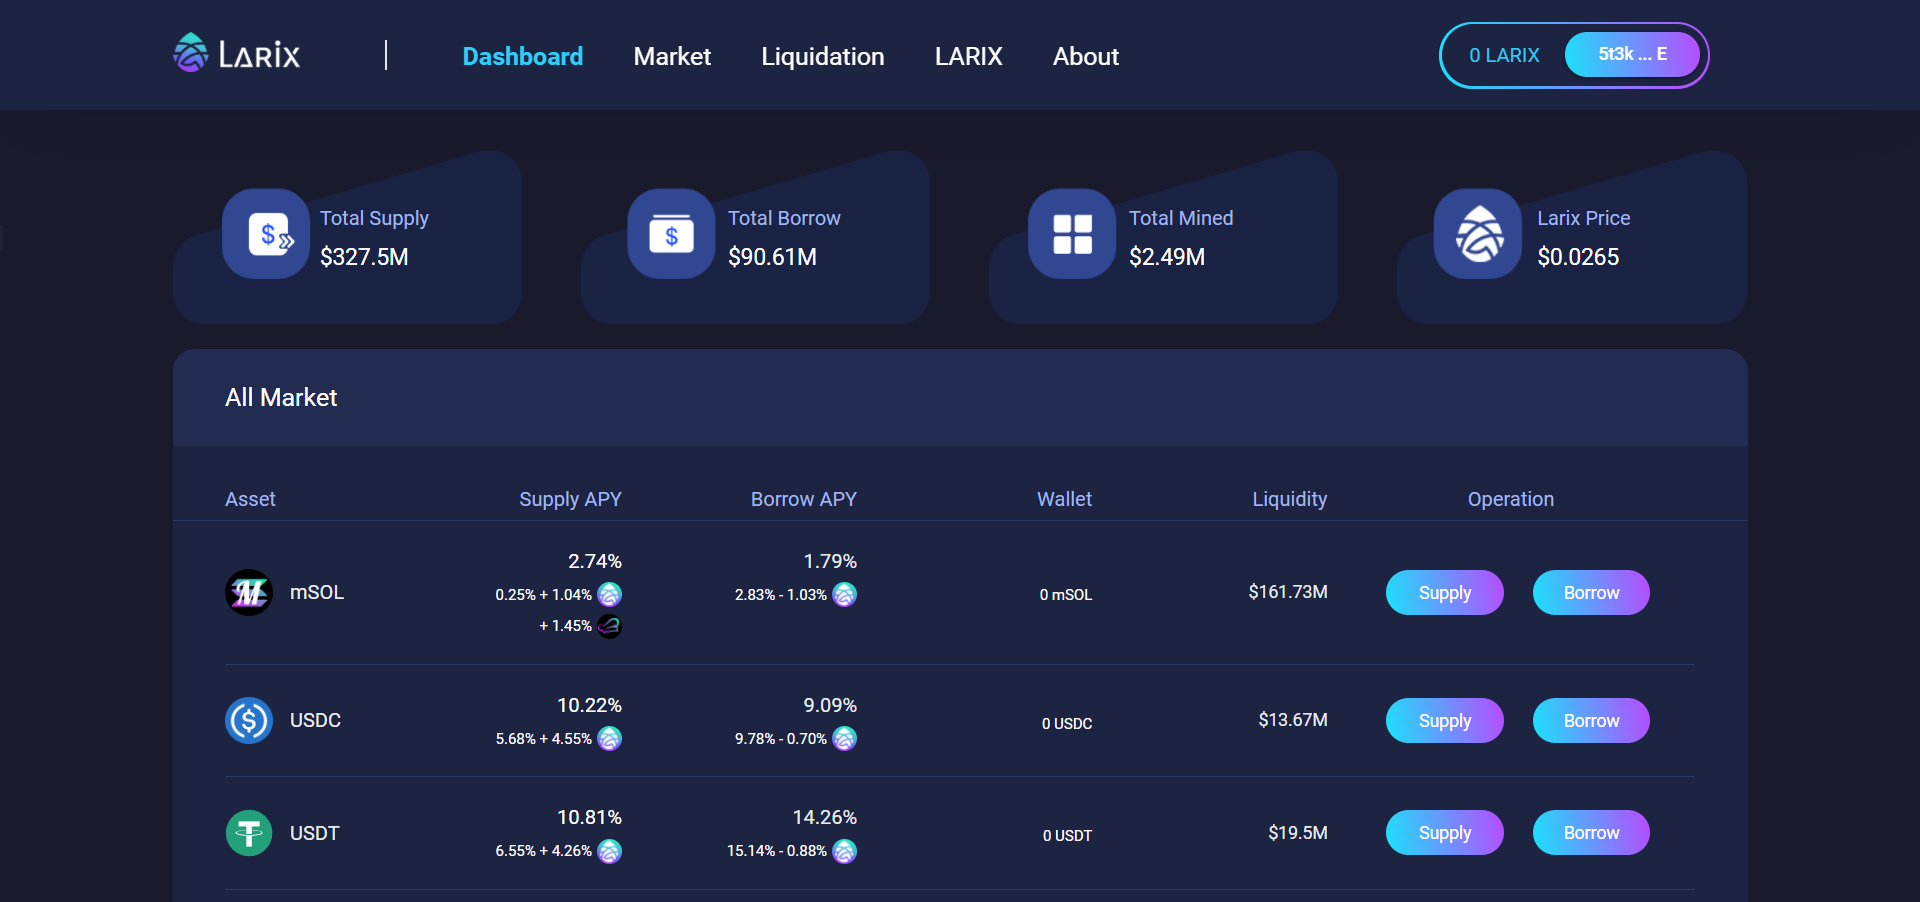Open the Dashboard tab
Viewport: 1920px width, 902px height.
coord(522,56)
